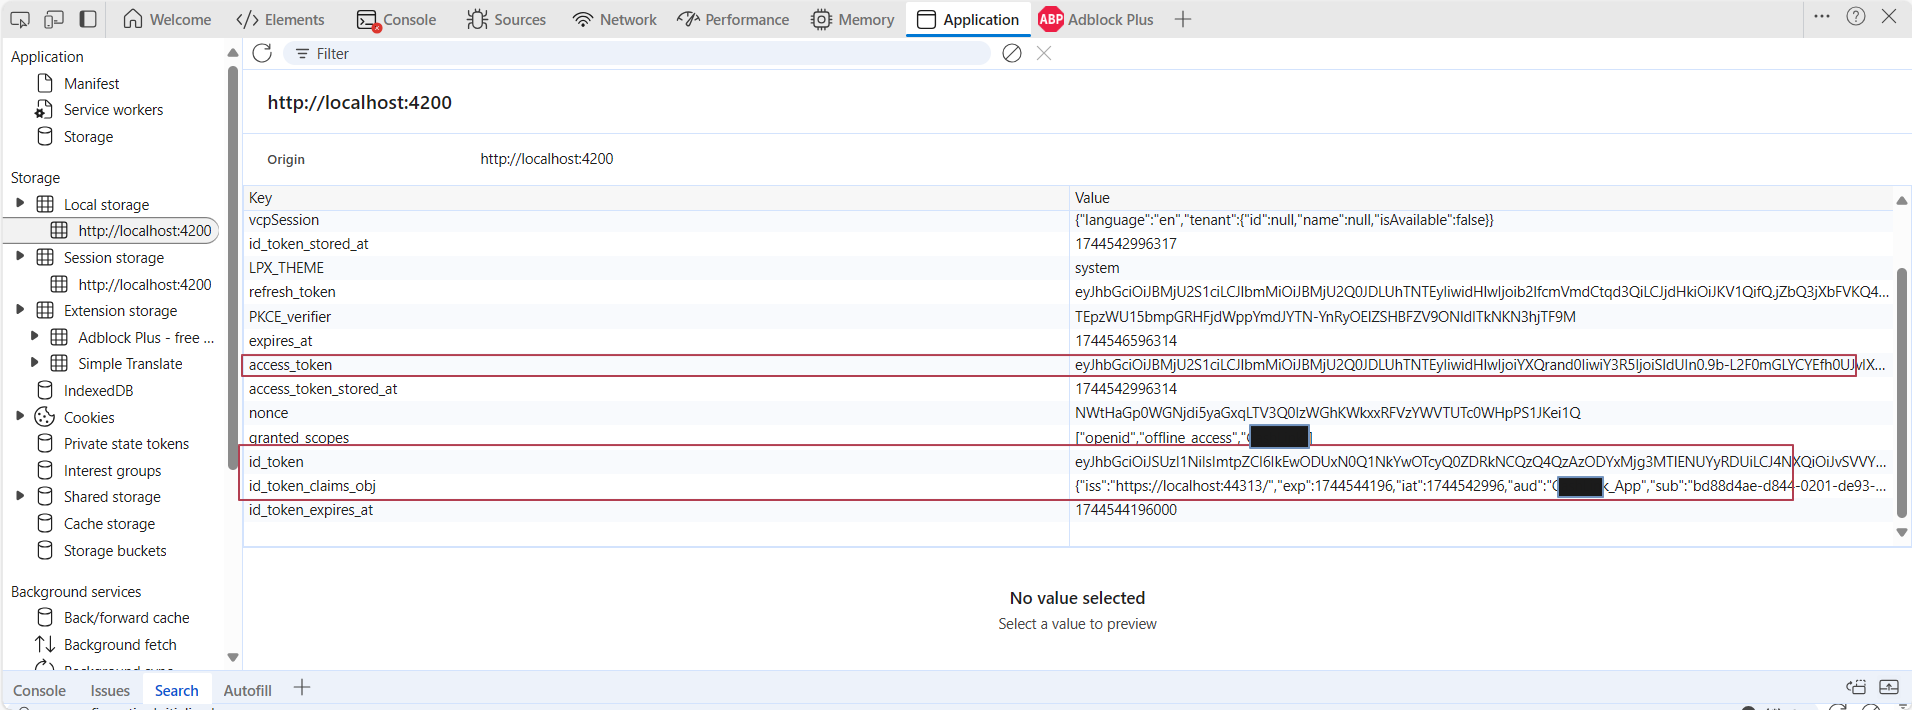Toggle the device emulation icon
The height and width of the screenshot is (710, 1912).
point(54,19)
